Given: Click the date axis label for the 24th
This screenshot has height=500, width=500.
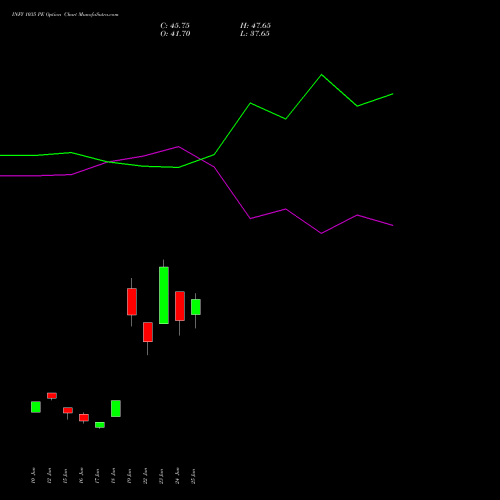Looking at the screenshot, I should point(177,476).
